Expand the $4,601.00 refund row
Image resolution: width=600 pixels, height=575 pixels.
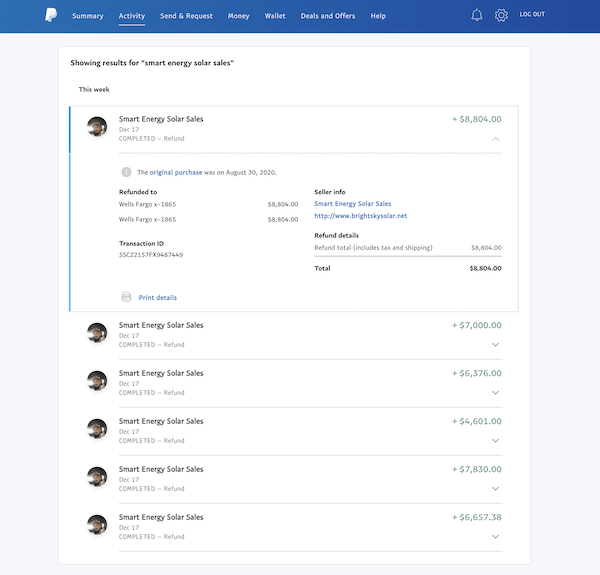[x=496, y=441]
